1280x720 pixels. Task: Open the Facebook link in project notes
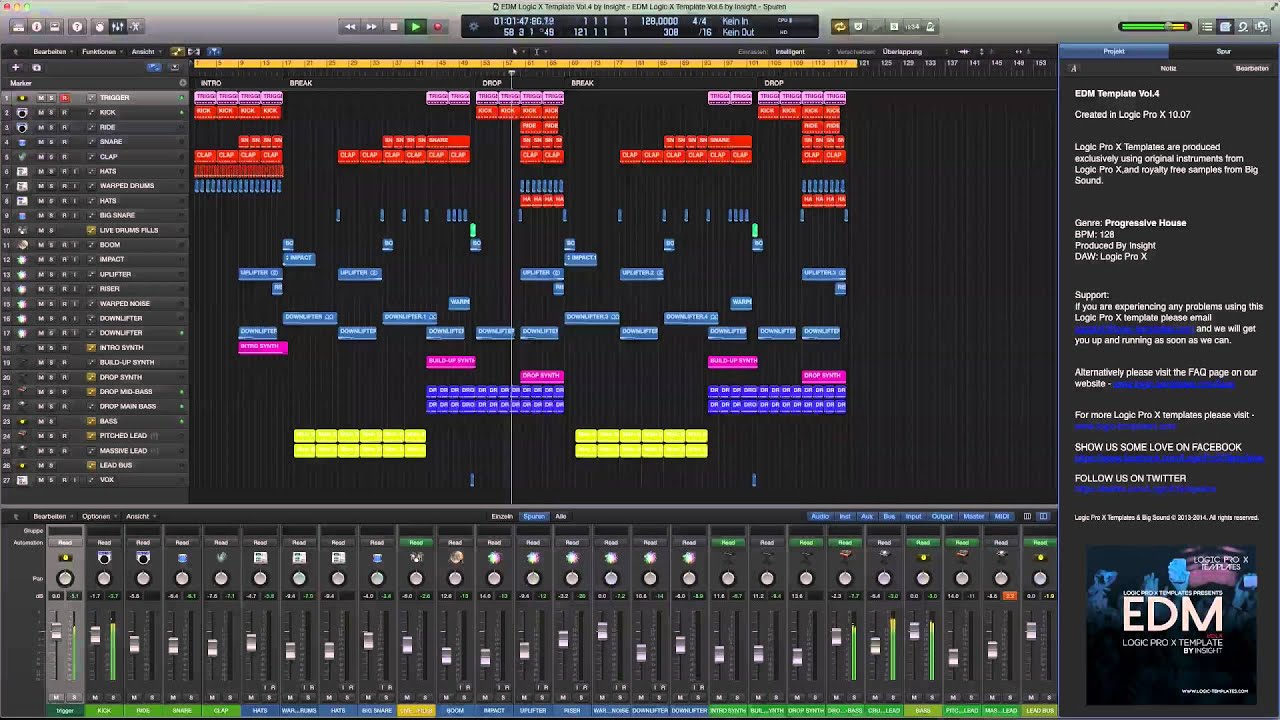coord(1169,459)
